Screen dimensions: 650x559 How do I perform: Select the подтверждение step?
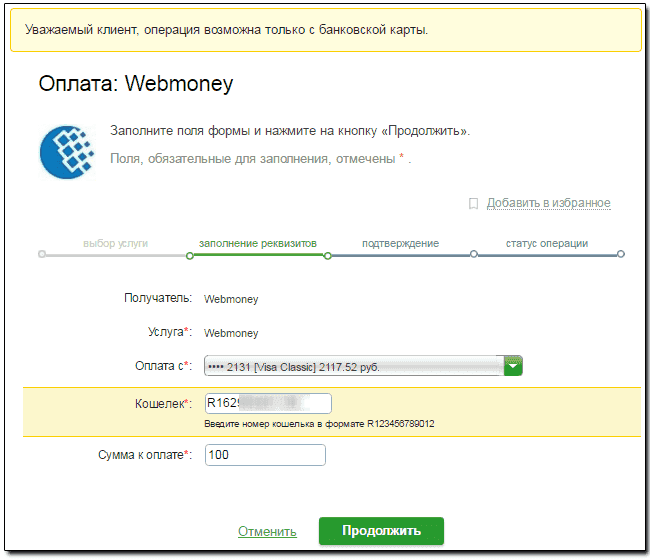[x=400, y=243]
